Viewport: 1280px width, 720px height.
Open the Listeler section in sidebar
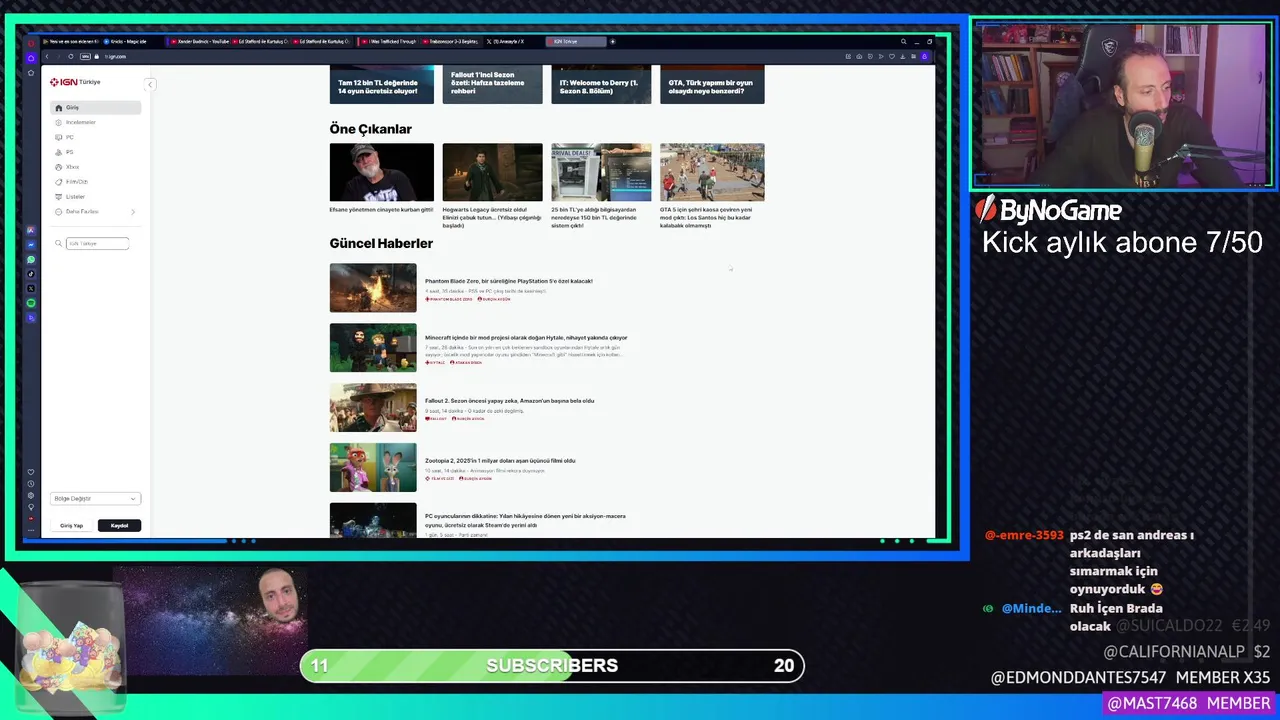[96, 197]
